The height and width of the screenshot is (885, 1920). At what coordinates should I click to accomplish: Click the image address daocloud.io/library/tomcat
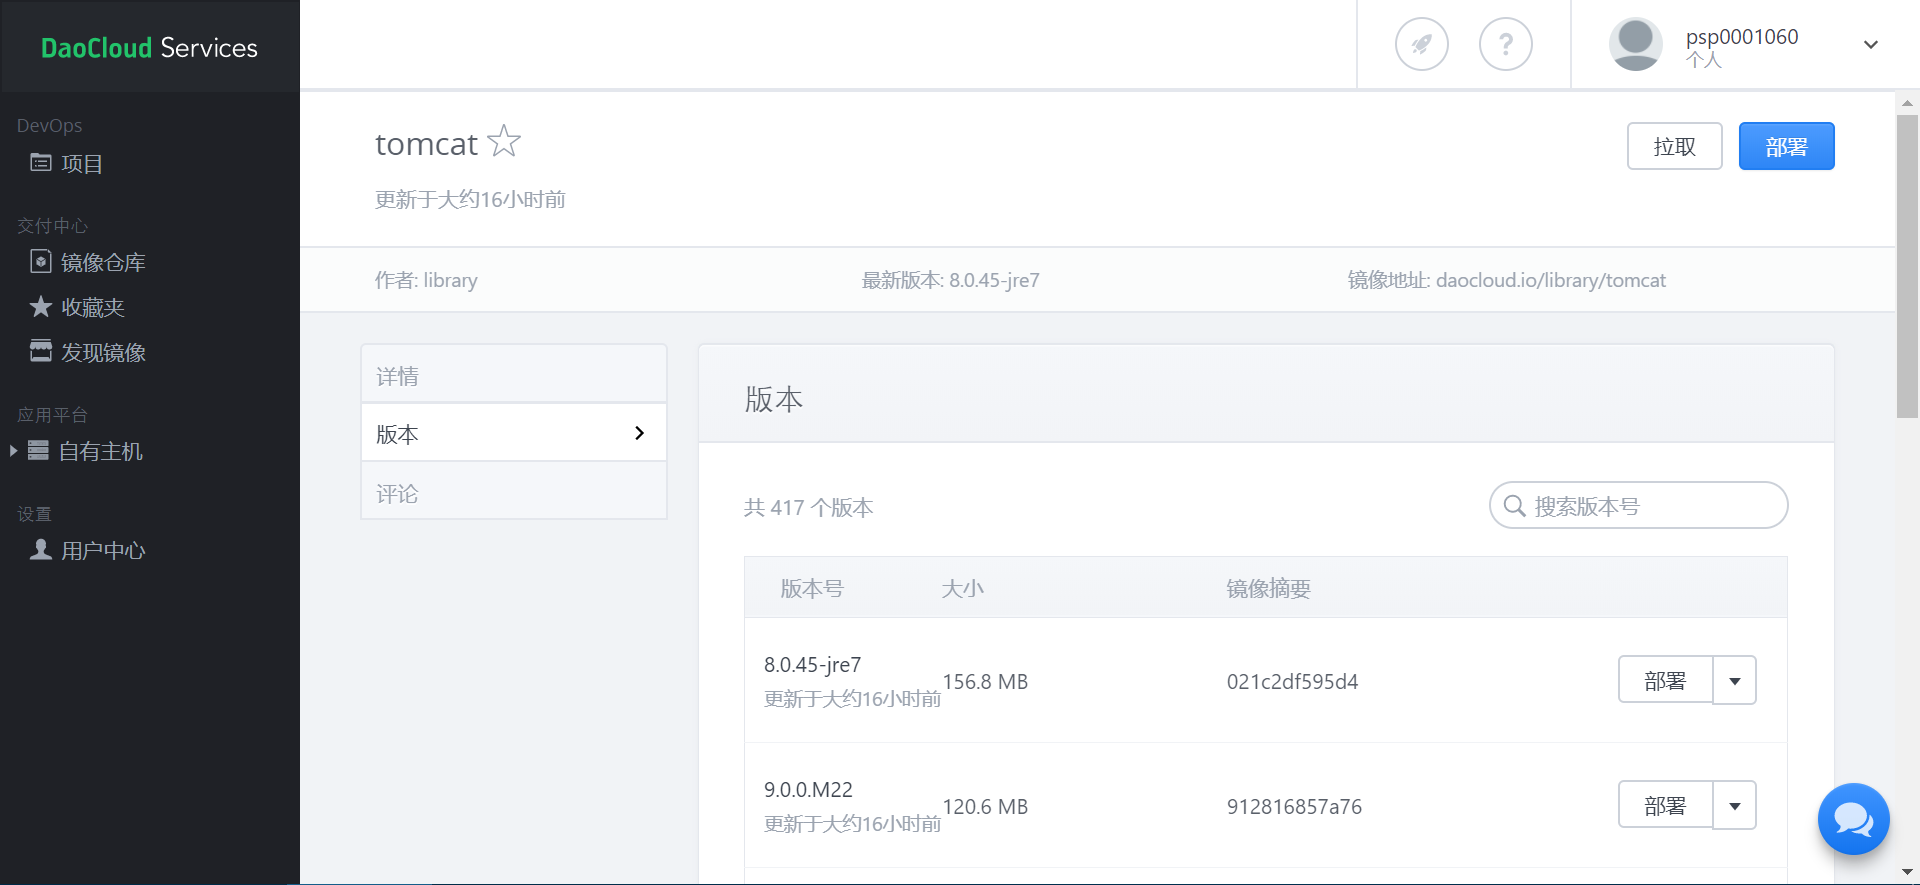1551,280
